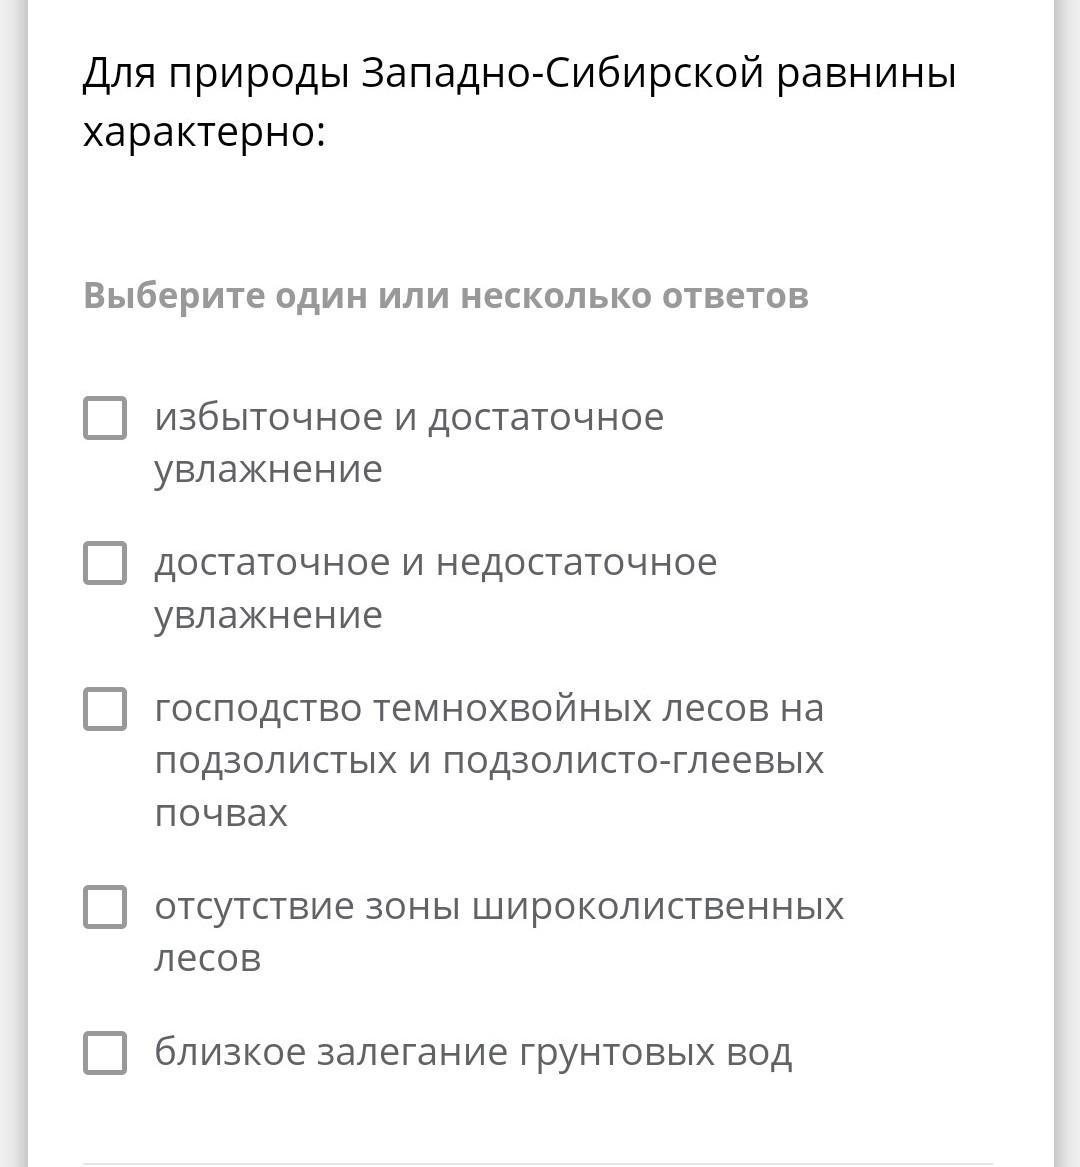Click the "избыточное и достаточное" answer text
The height and width of the screenshot is (1167, 1080).
pyautogui.click(x=408, y=417)
